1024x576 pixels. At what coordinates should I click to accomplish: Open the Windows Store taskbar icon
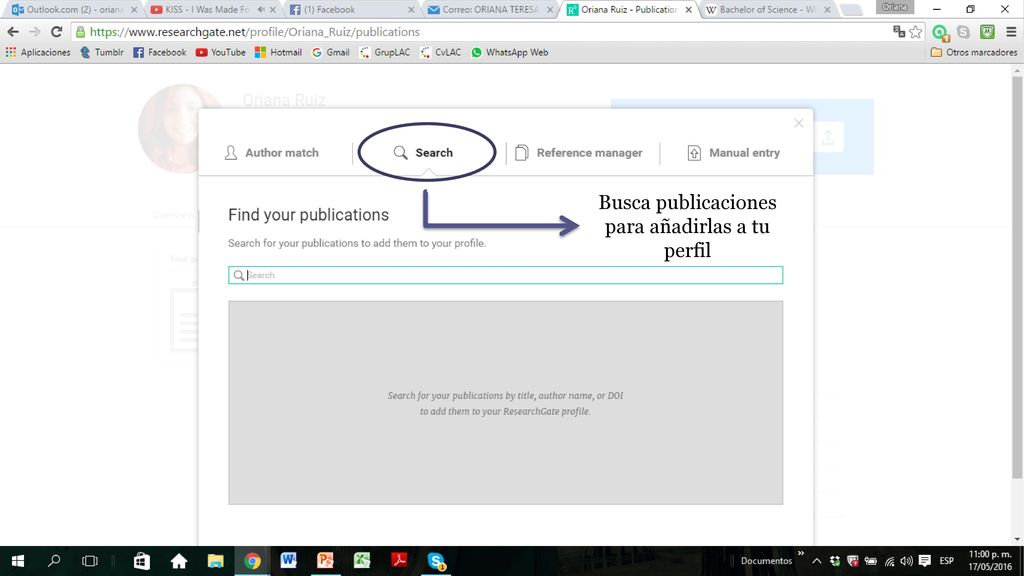click(142, 561)
